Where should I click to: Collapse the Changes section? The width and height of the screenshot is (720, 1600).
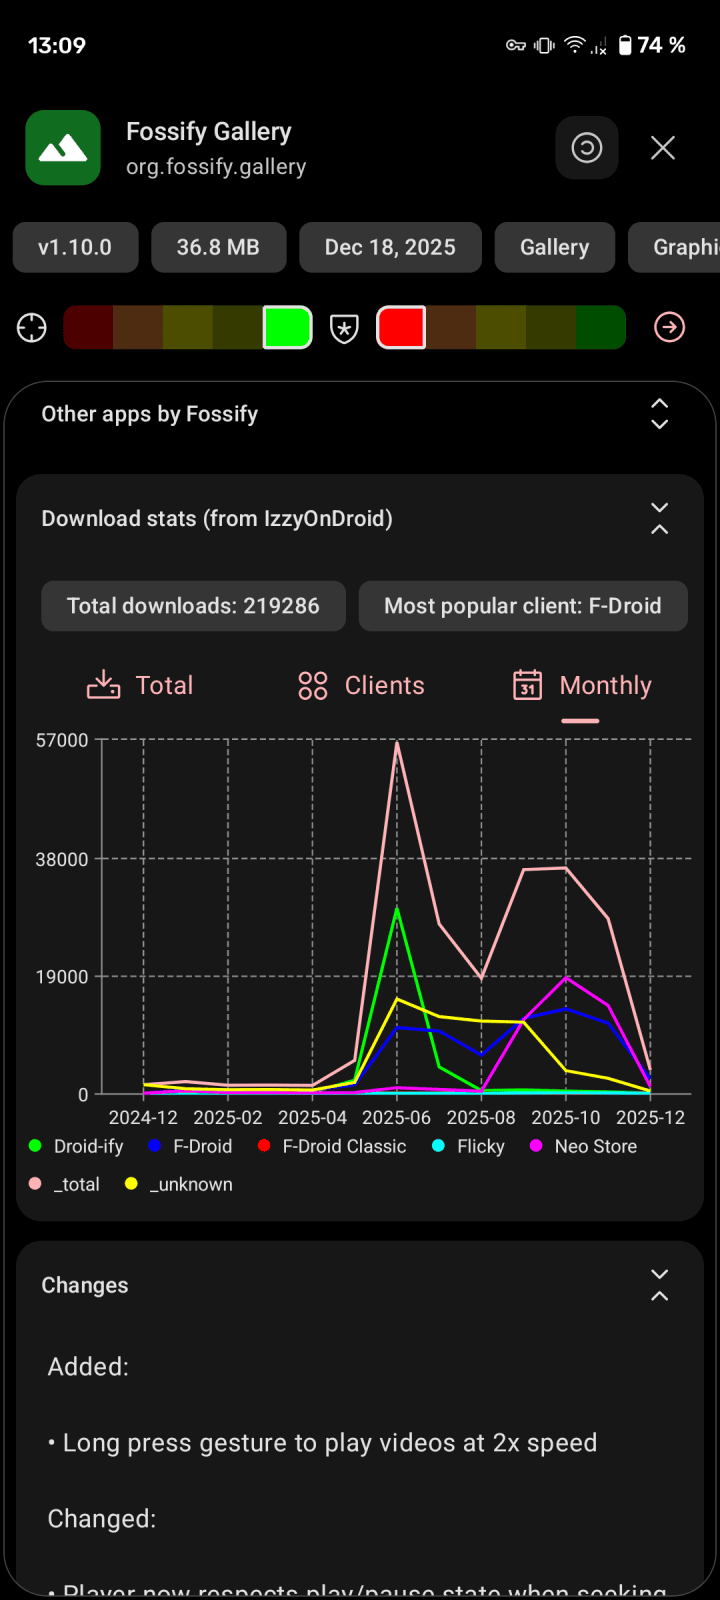(659, 1285)
